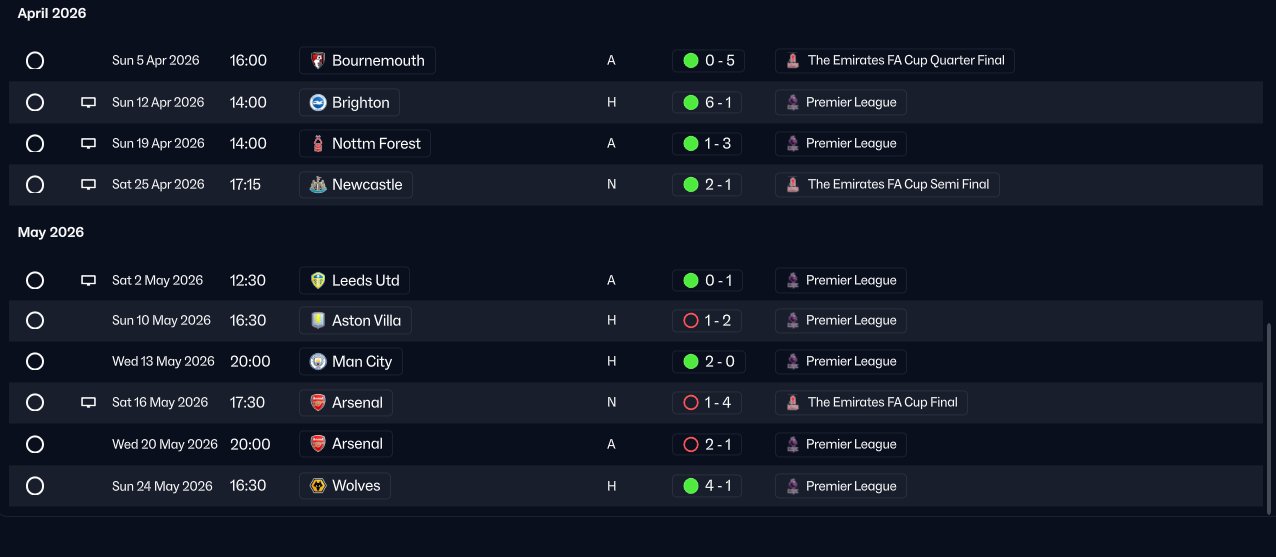Open the Brighton team link

(x=360, y=102)
